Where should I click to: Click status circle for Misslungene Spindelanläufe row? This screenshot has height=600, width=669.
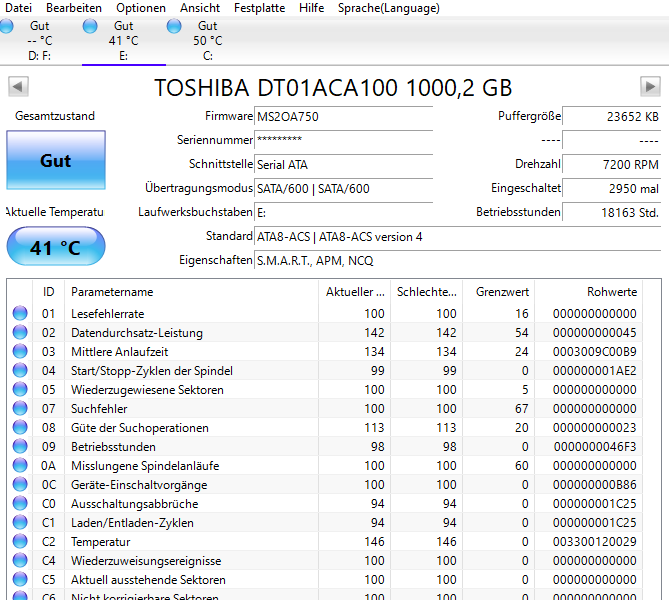click(20, 465)
